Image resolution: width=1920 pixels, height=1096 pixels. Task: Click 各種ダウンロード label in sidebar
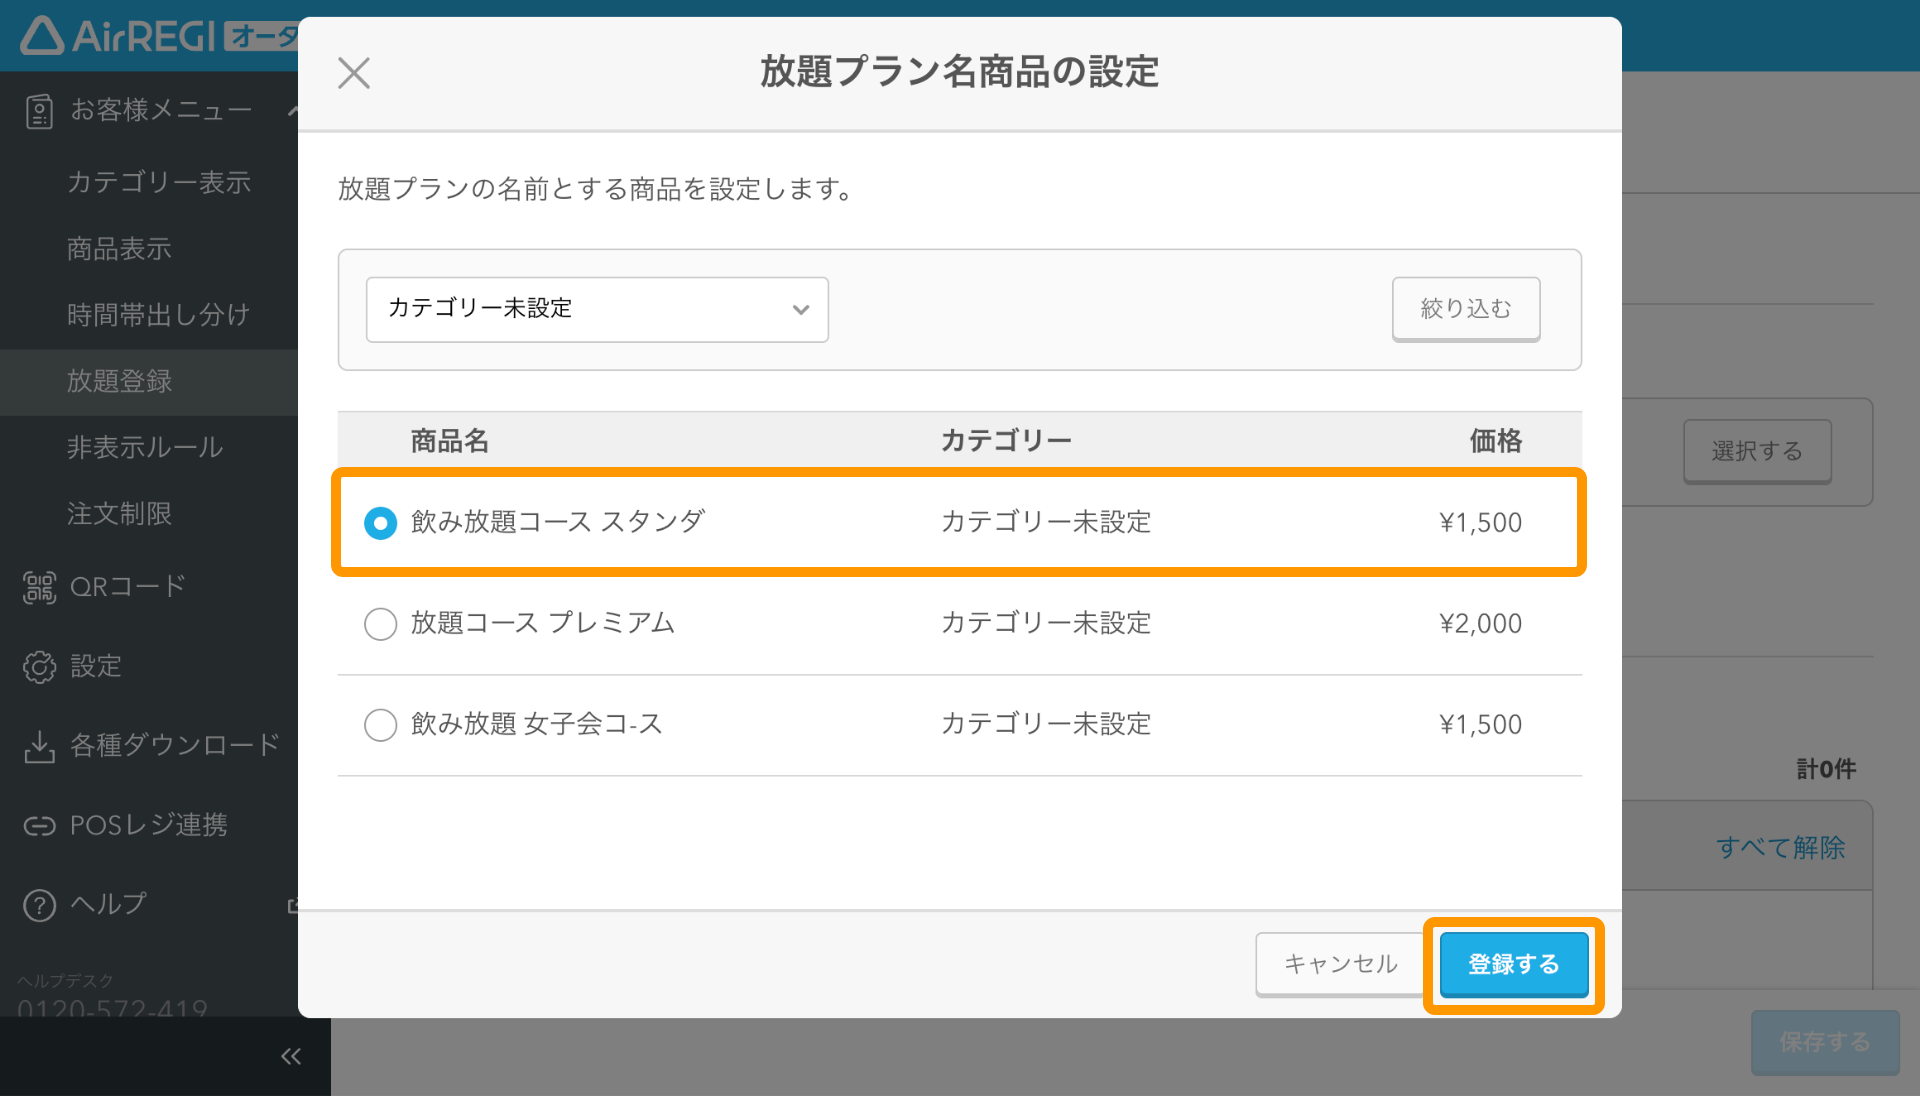175,745
